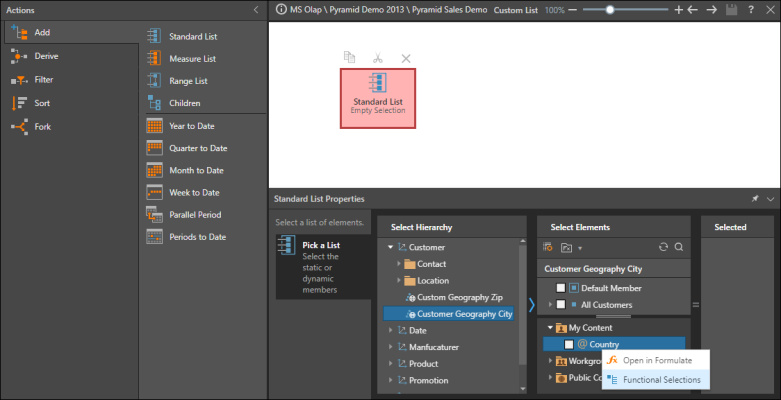This screenshot has width=781, height=400.
Task: Choose Functional Selections from context menu
Action: click(x=660, y=380)
